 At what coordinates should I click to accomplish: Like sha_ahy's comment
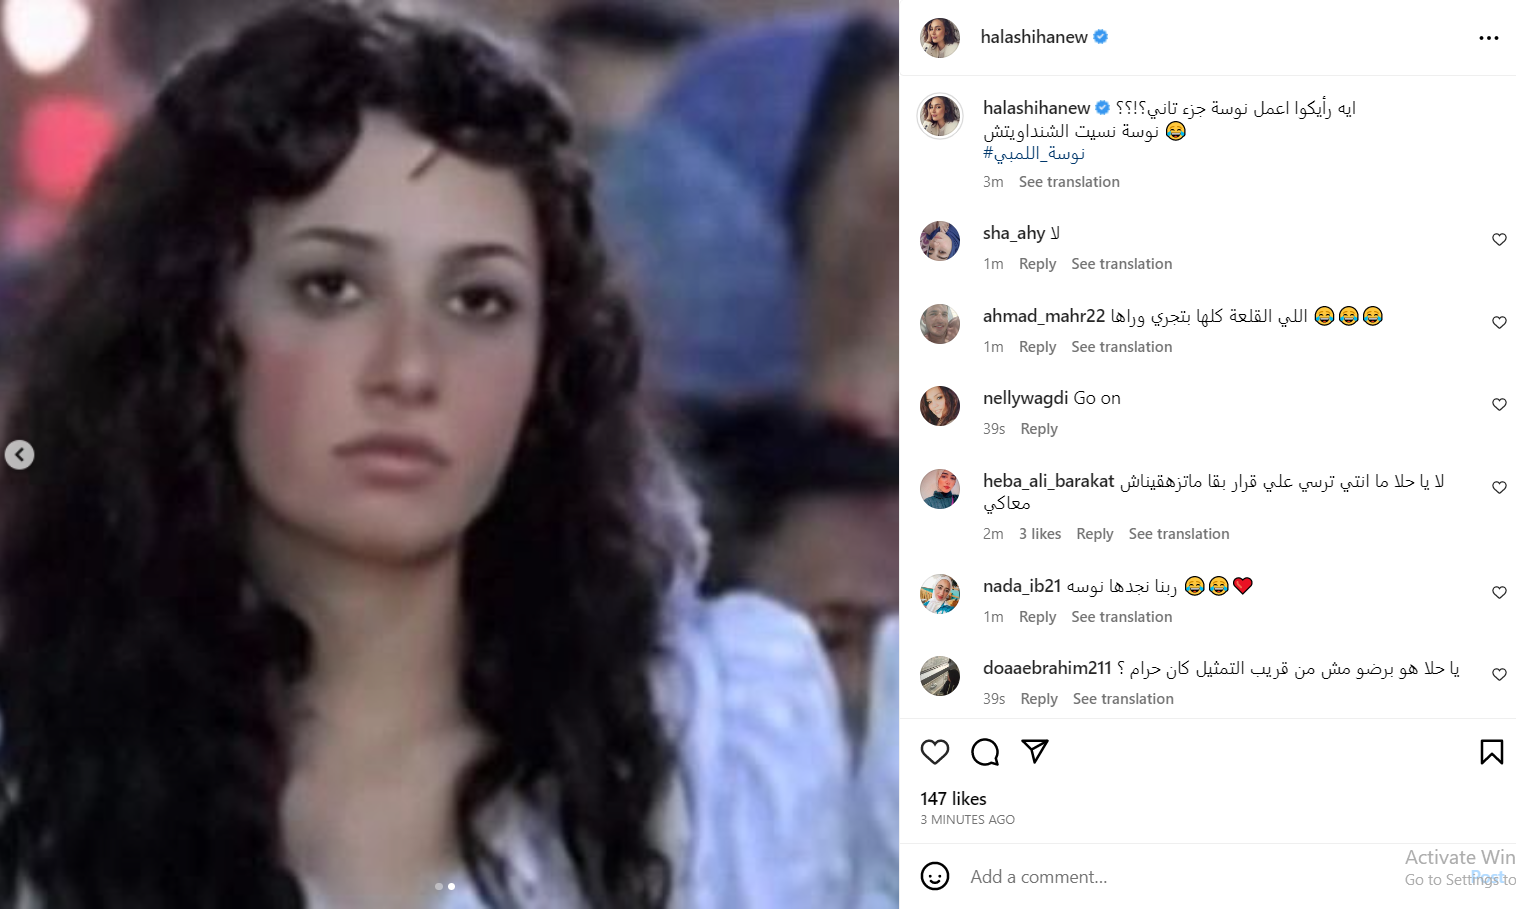click(x=1499, y=240)
